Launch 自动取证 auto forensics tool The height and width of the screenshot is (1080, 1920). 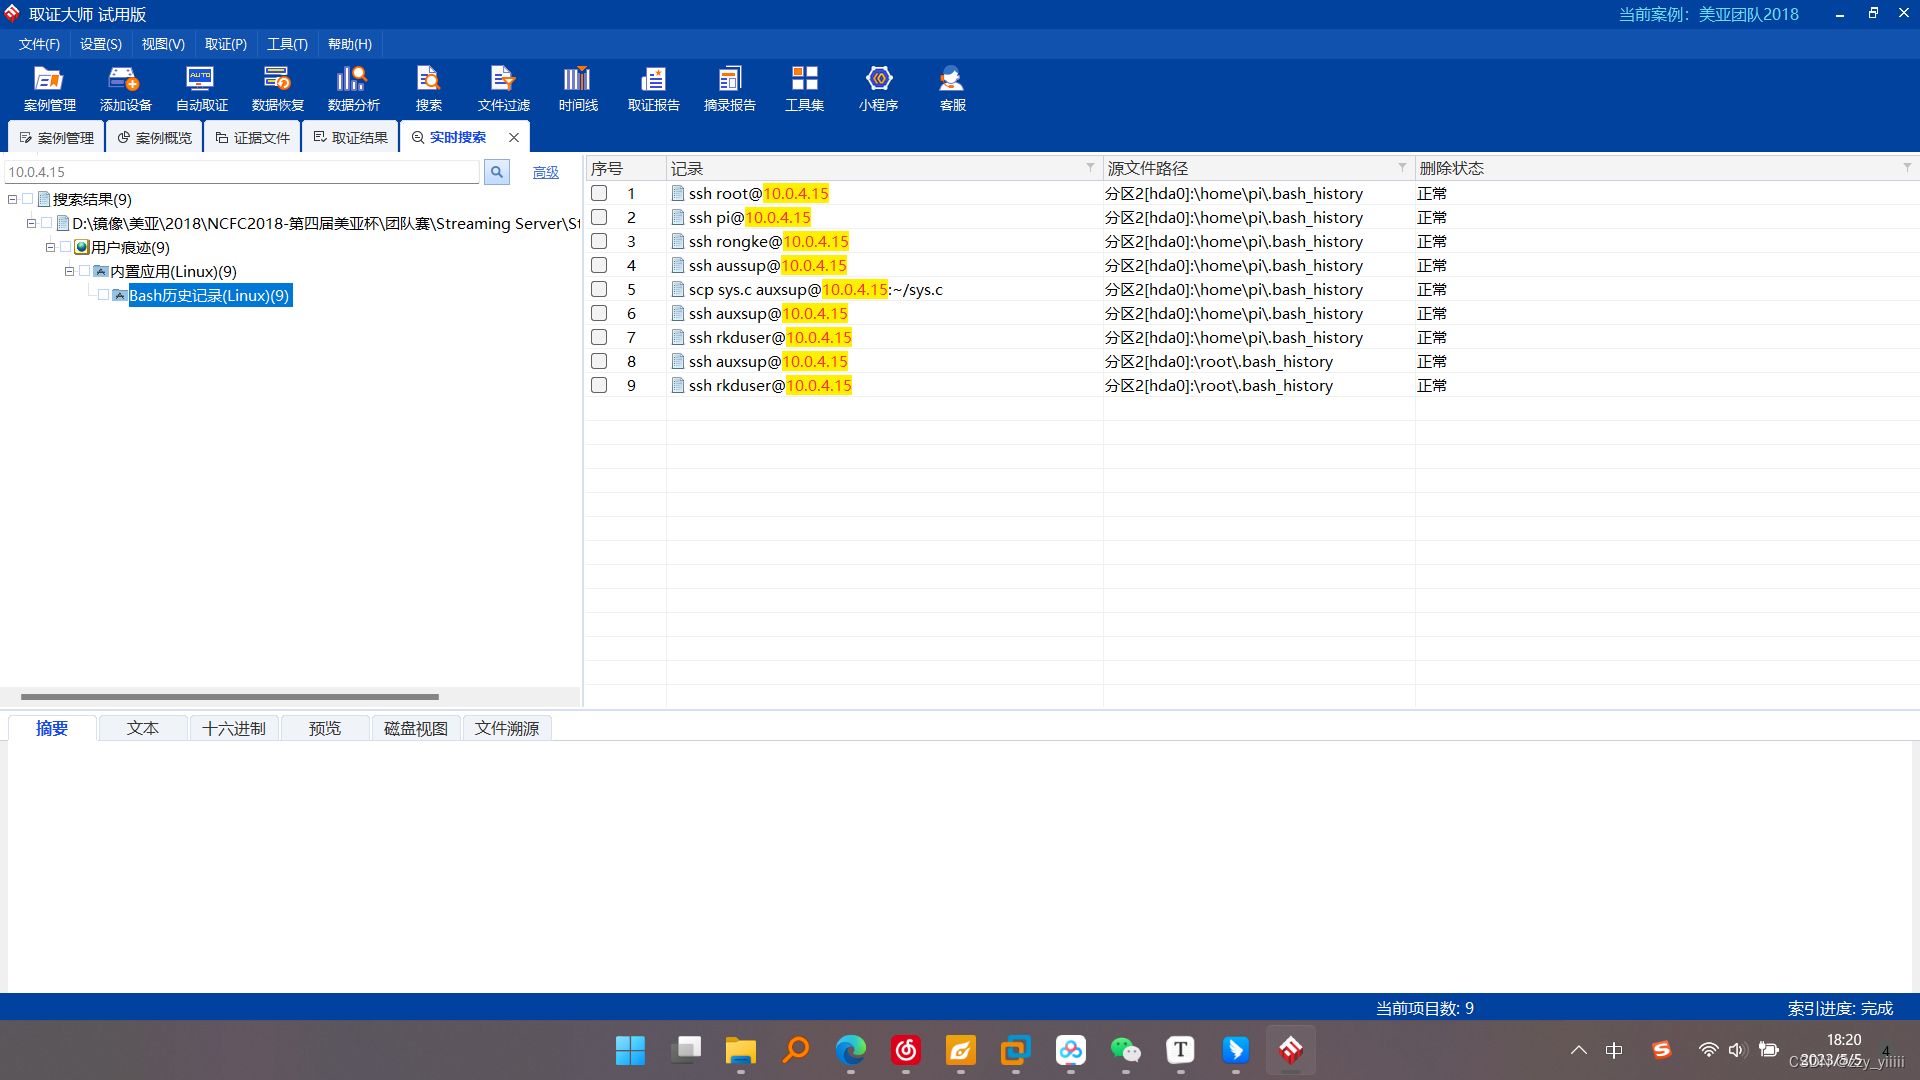[201, 88]
